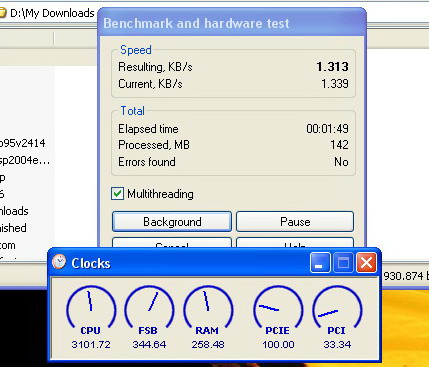
Task: Click the Benchmark and hardware test title bar
Action: point(232,23)
